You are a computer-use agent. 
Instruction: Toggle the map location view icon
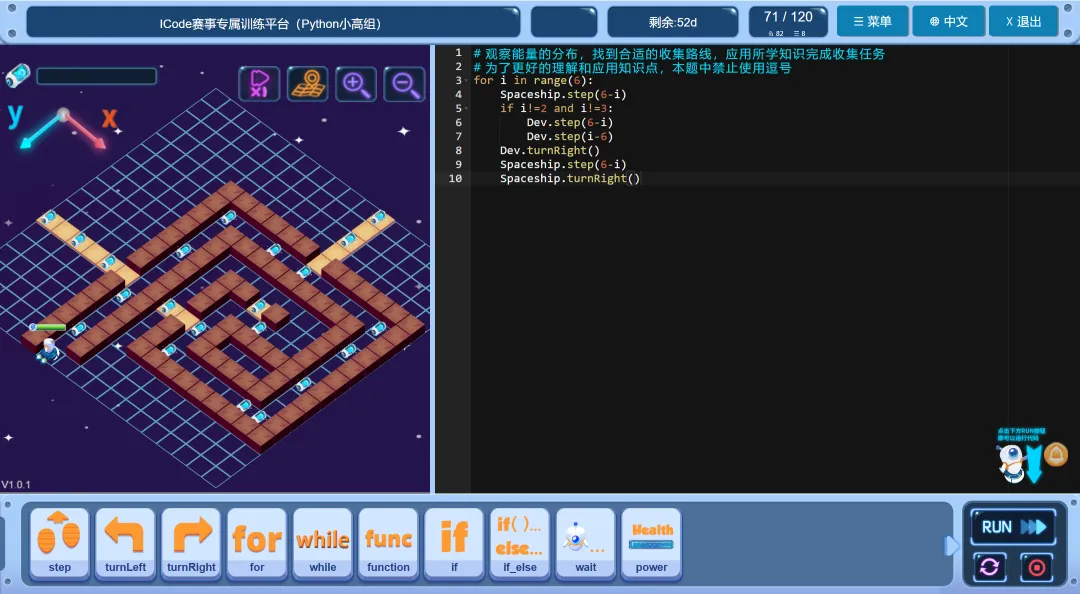[307, 84]
